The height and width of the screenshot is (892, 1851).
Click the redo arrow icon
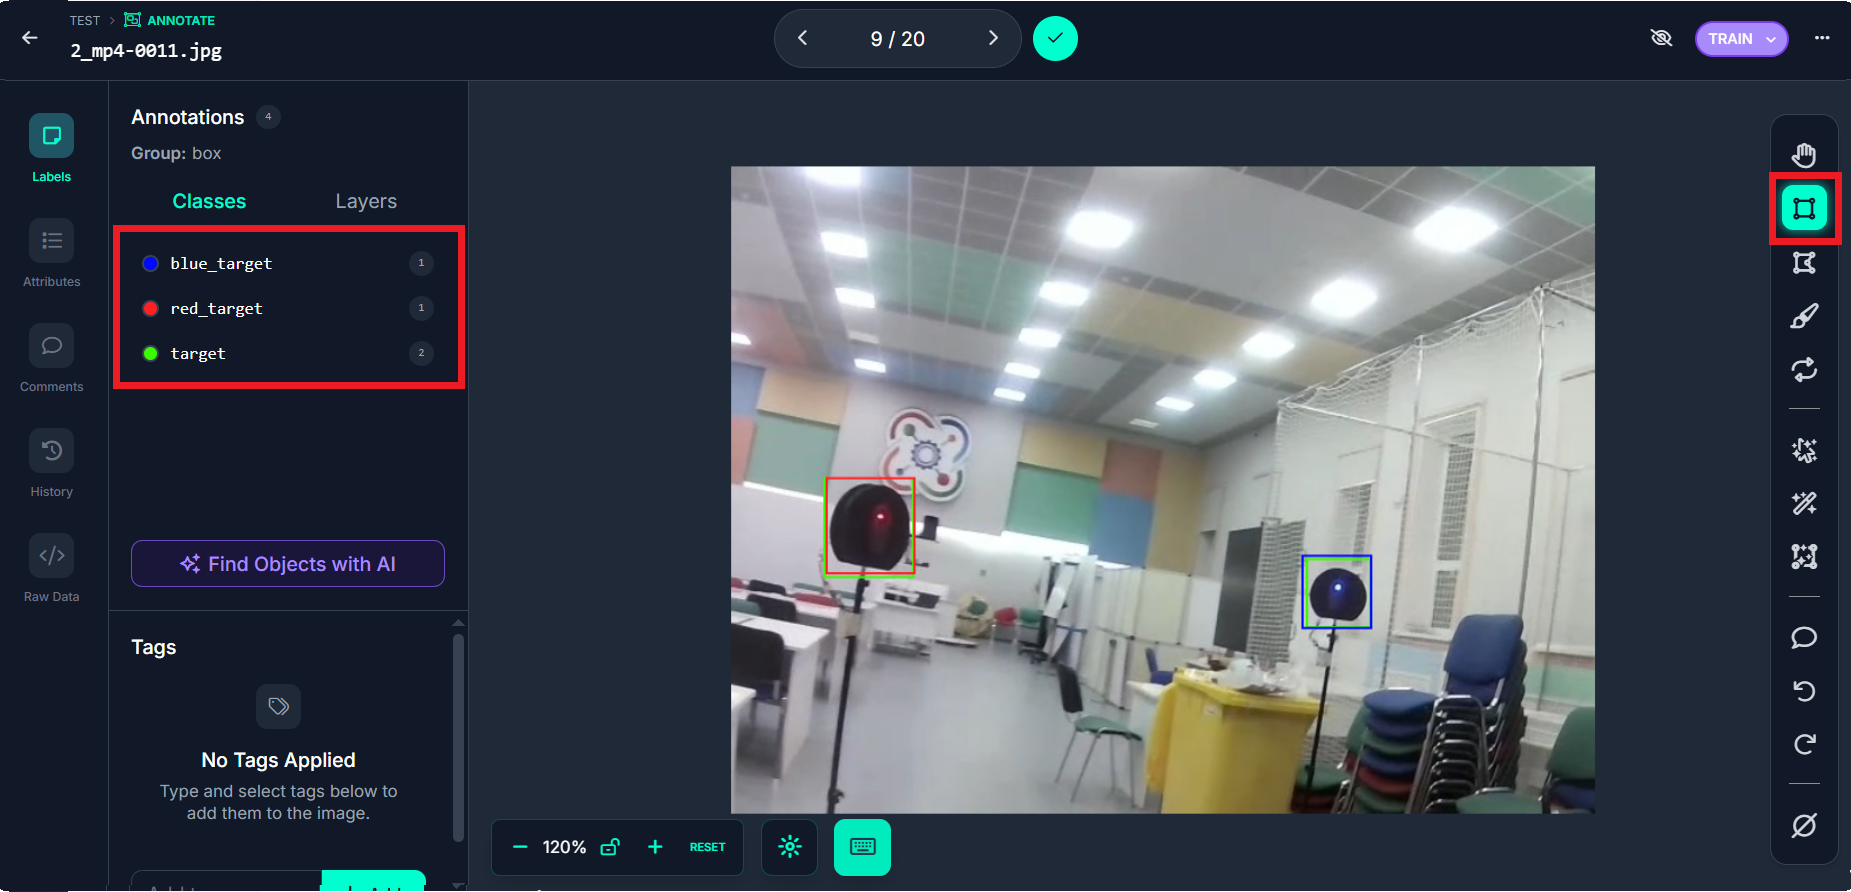(1804, 744)
